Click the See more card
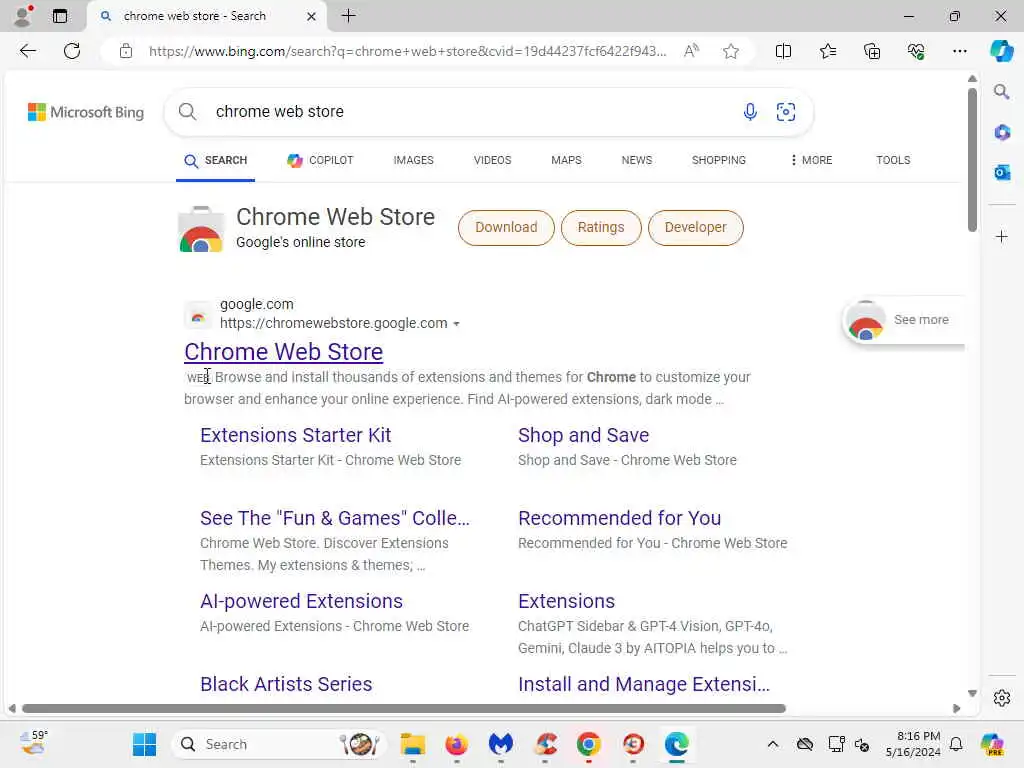The width and height of the screenshot is (1024, 768). [x=904, y=320]
